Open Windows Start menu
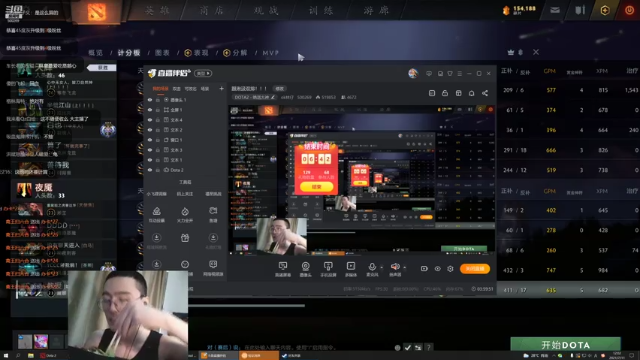 (5, 356)
